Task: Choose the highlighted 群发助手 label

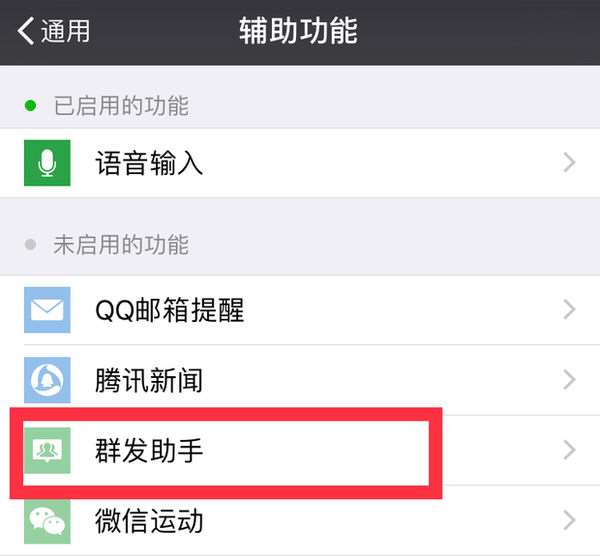Action: pyautogui.click(x=149, y=451)
